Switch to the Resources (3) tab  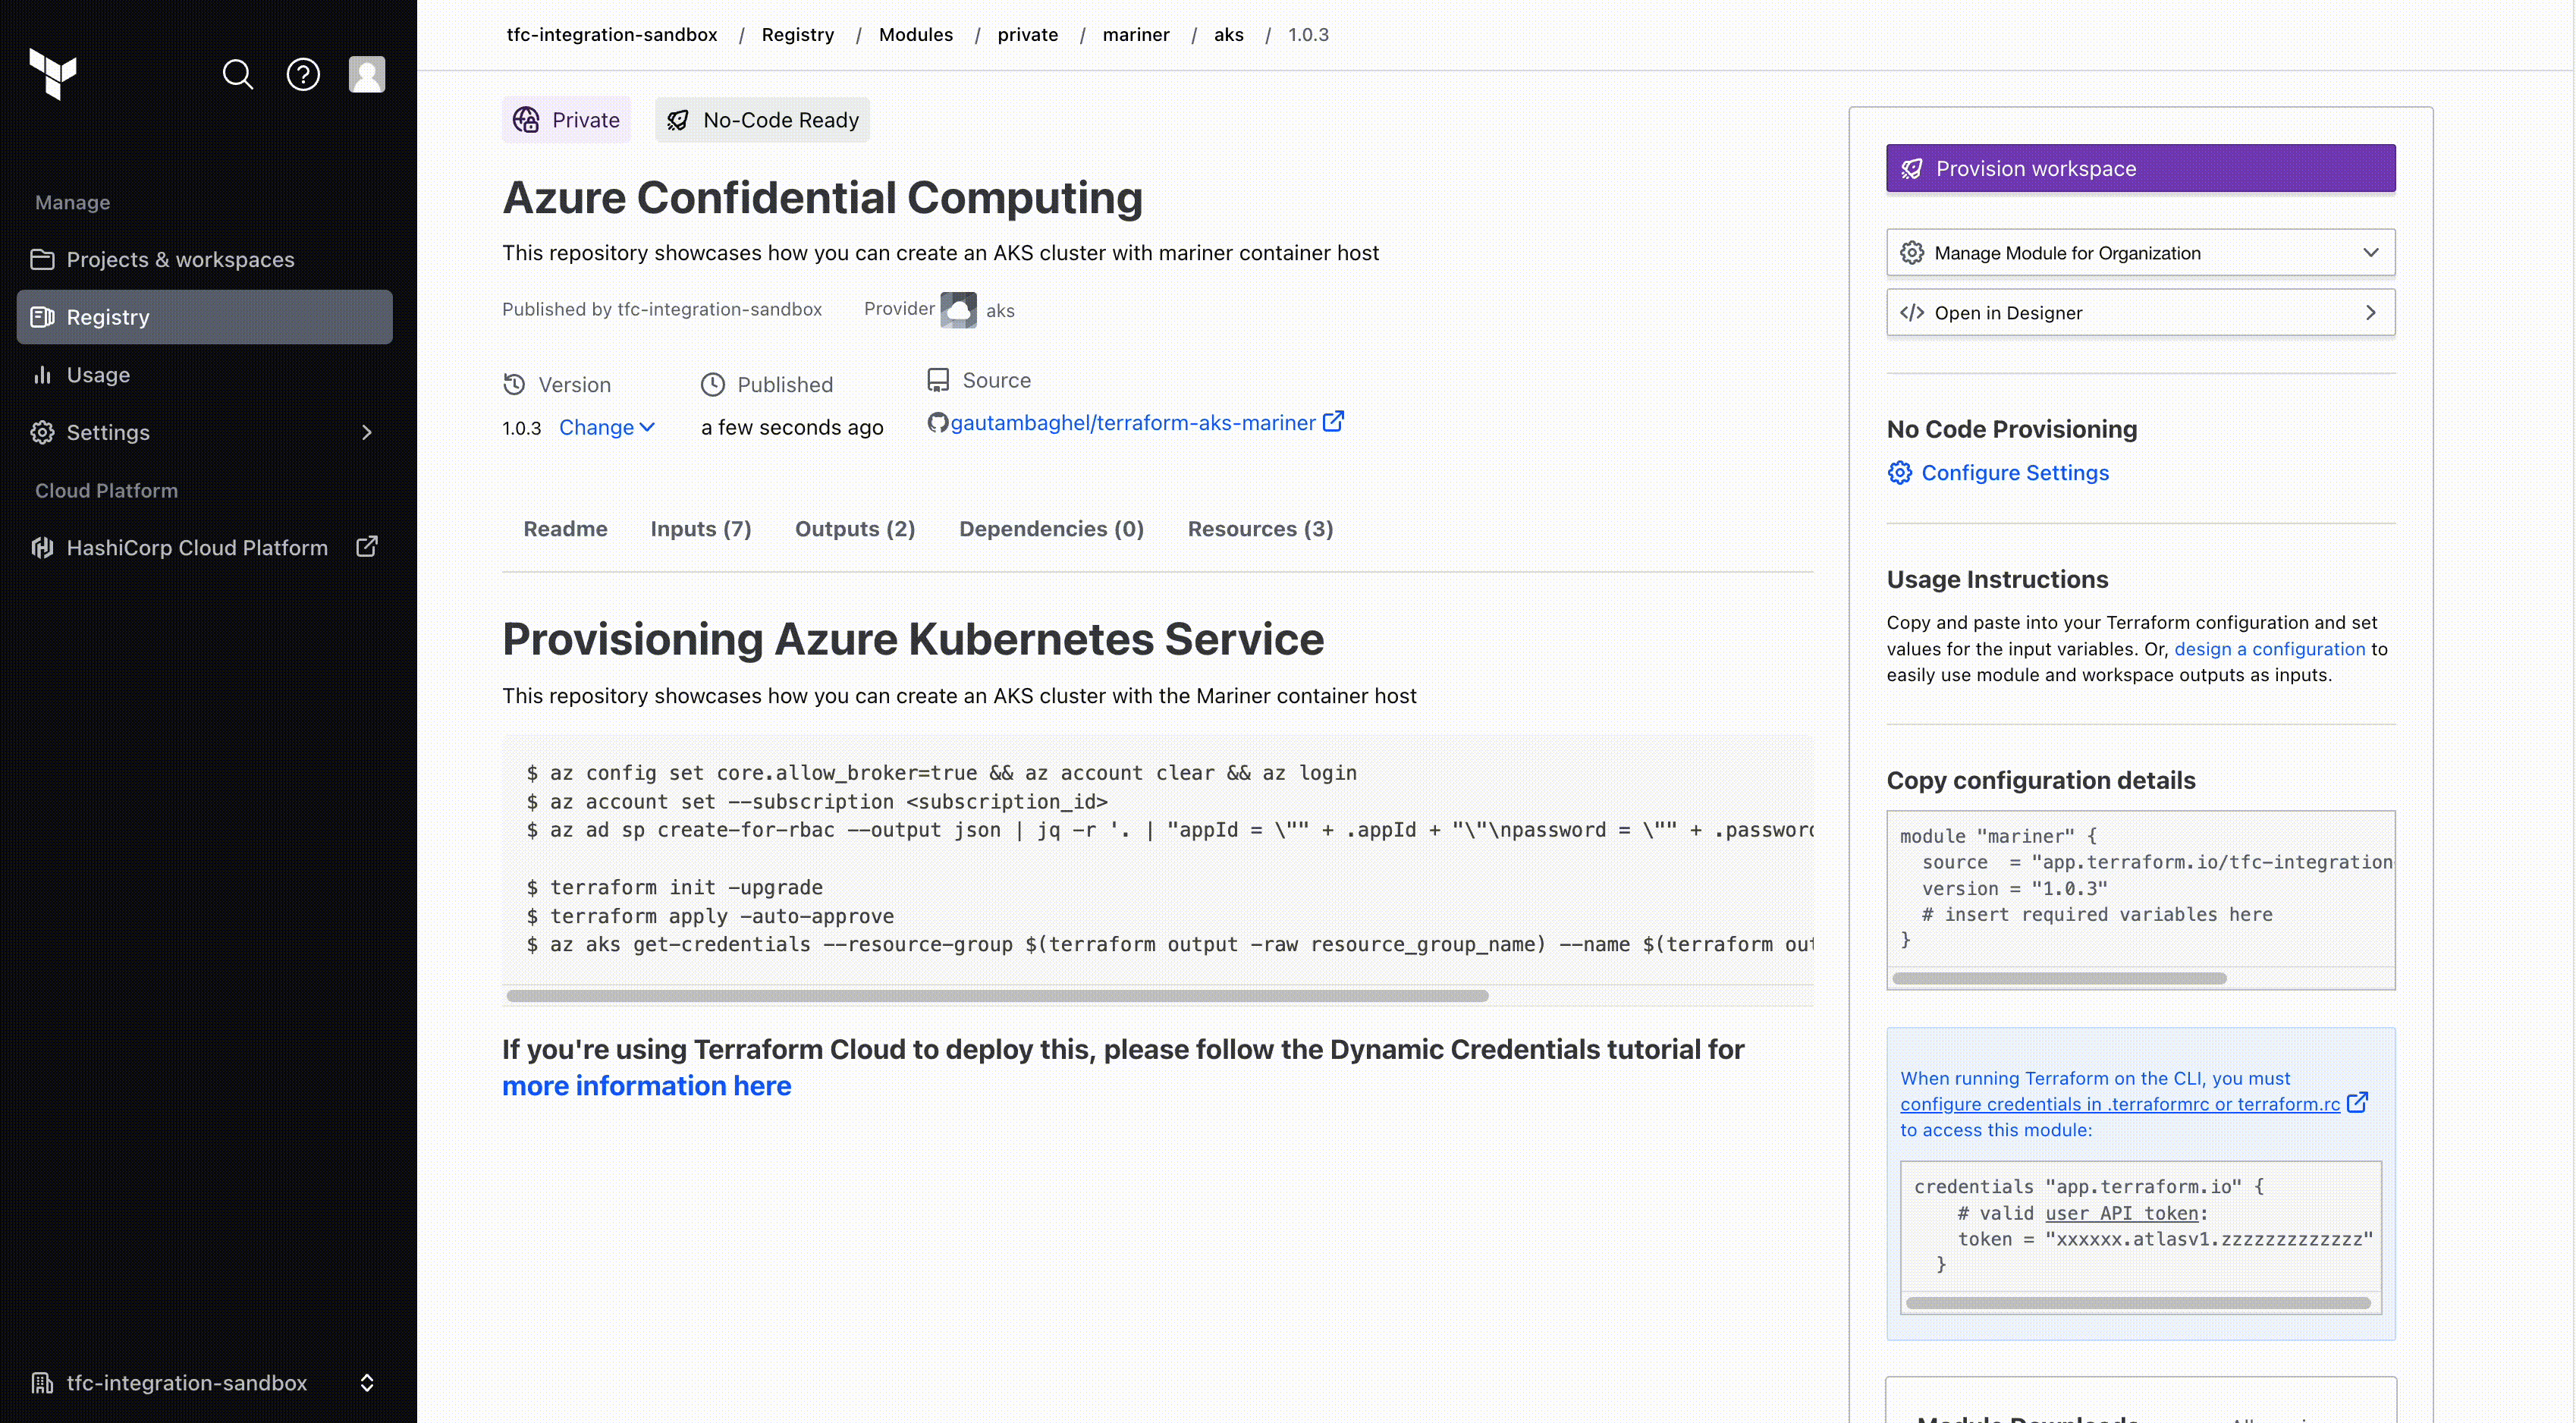click(x=1260, y=529)
